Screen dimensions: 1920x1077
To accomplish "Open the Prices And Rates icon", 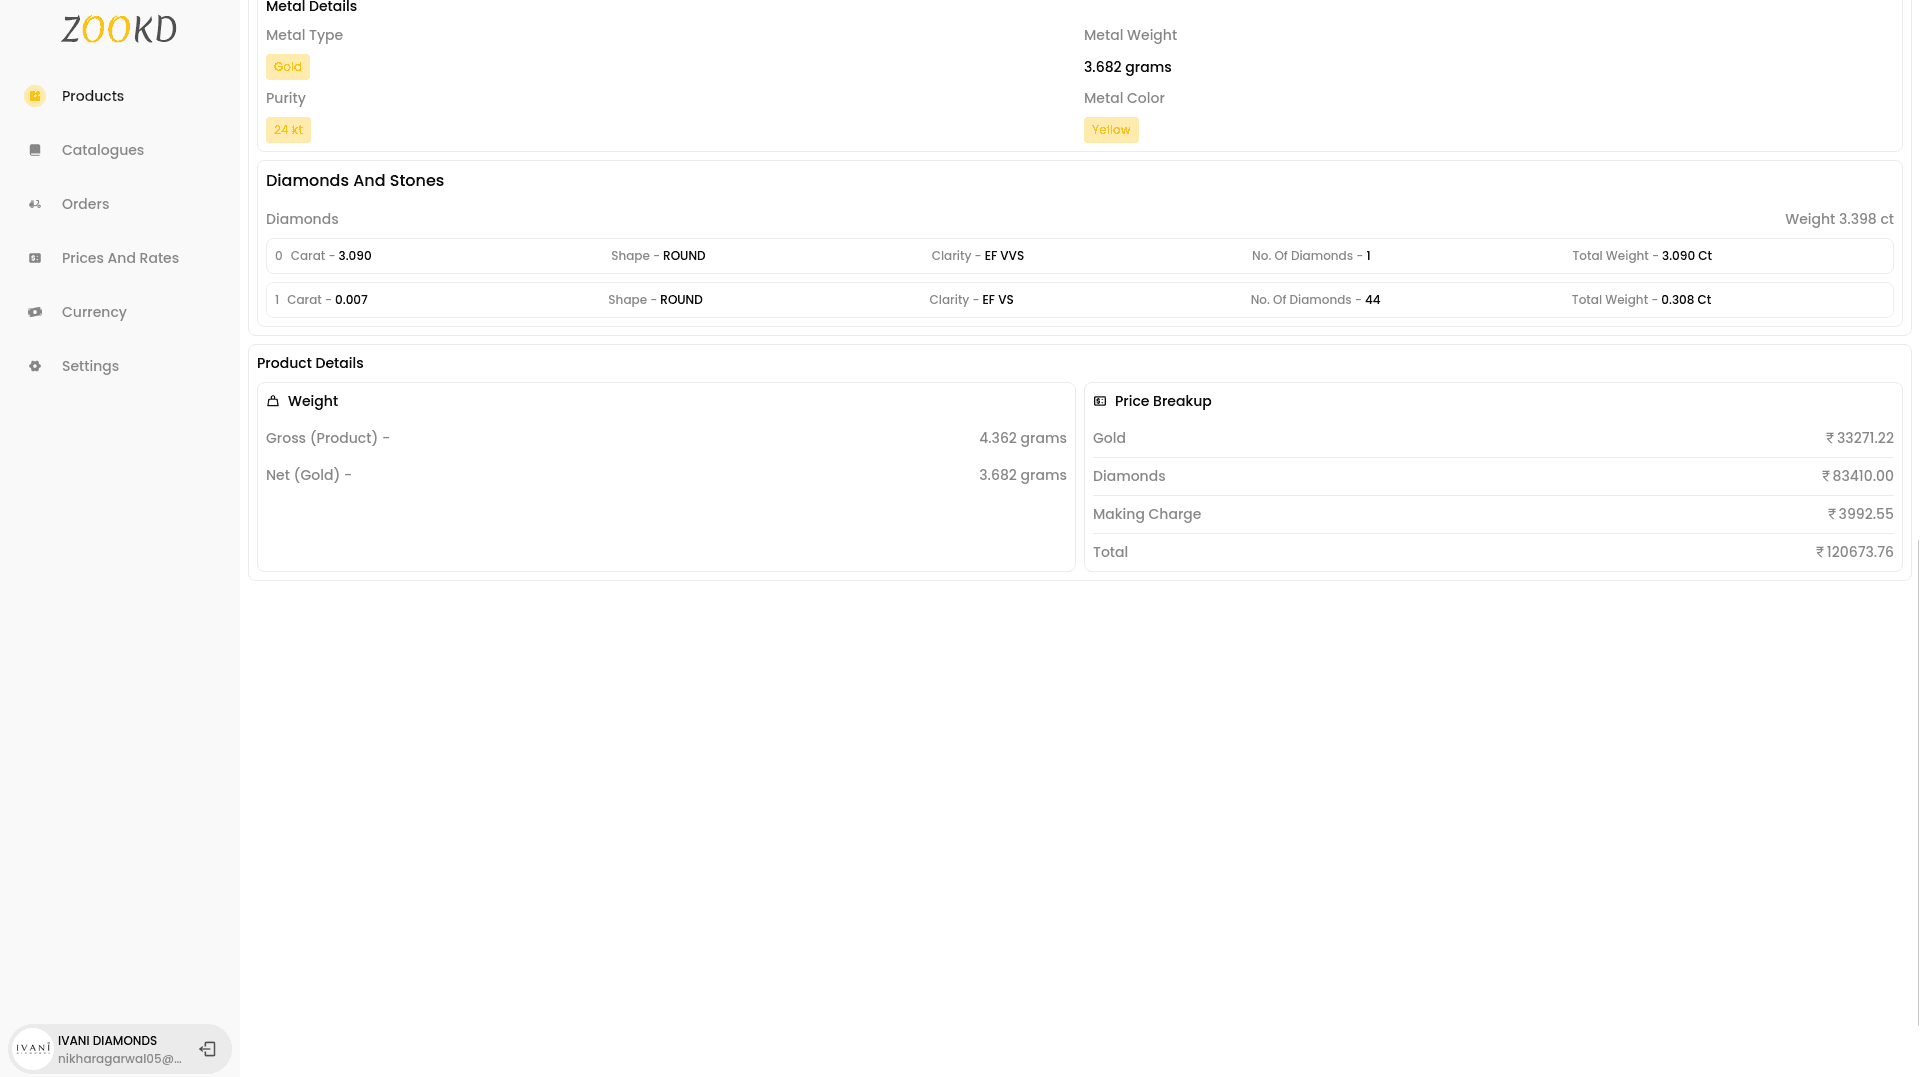I will 35,258.
